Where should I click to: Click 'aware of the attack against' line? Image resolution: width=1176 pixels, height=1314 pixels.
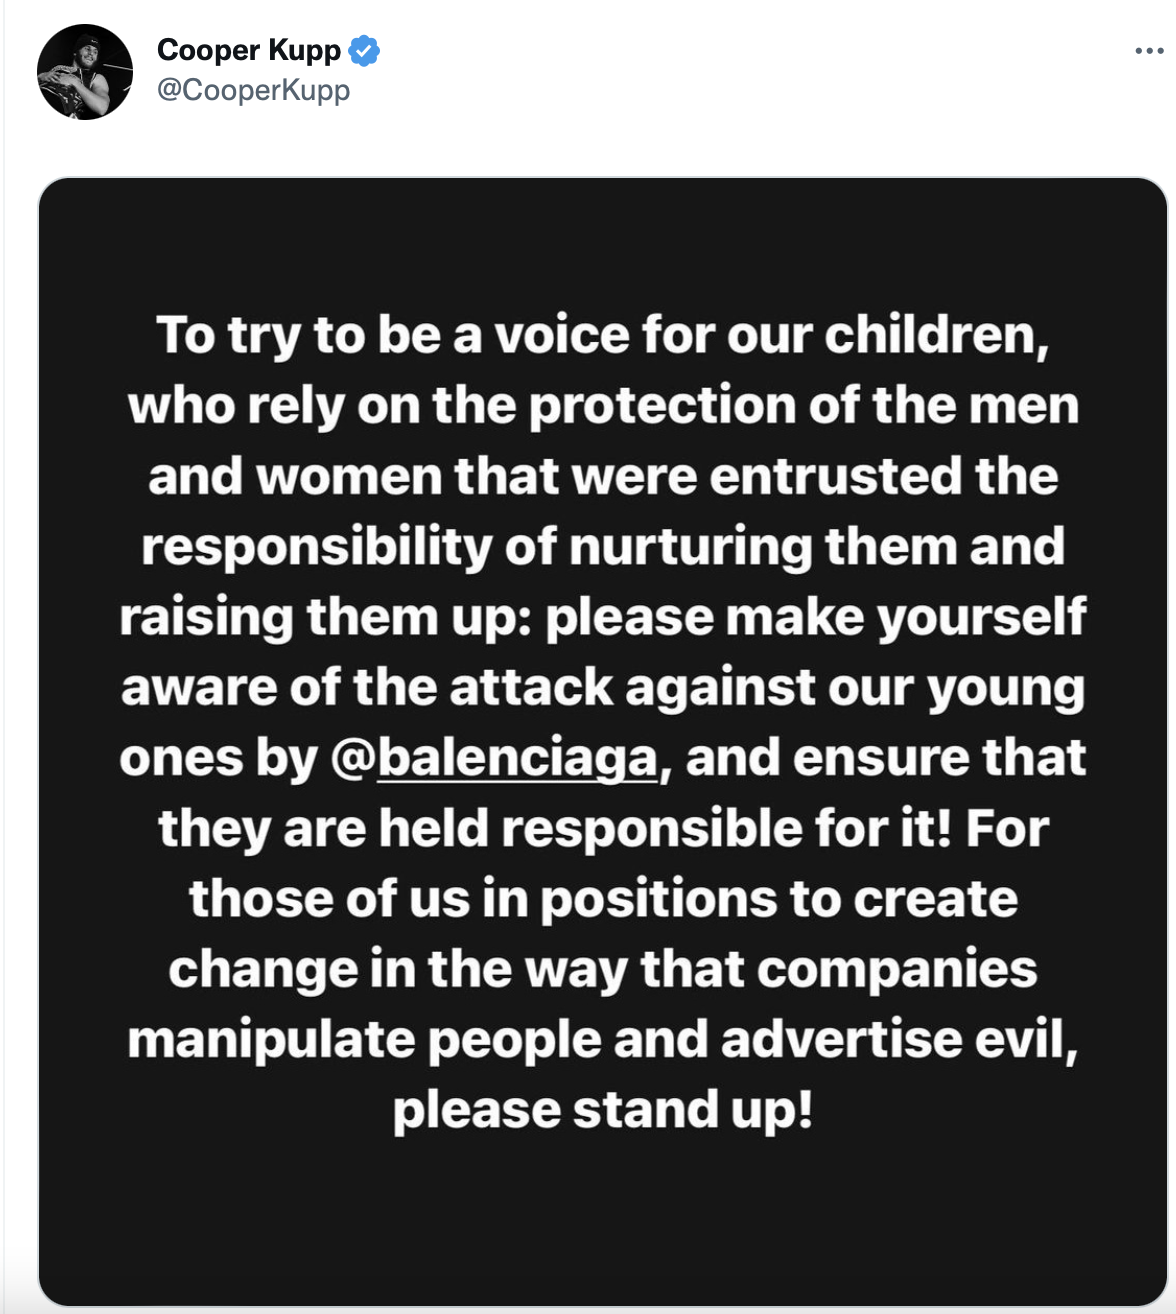[x=602, y=688]
